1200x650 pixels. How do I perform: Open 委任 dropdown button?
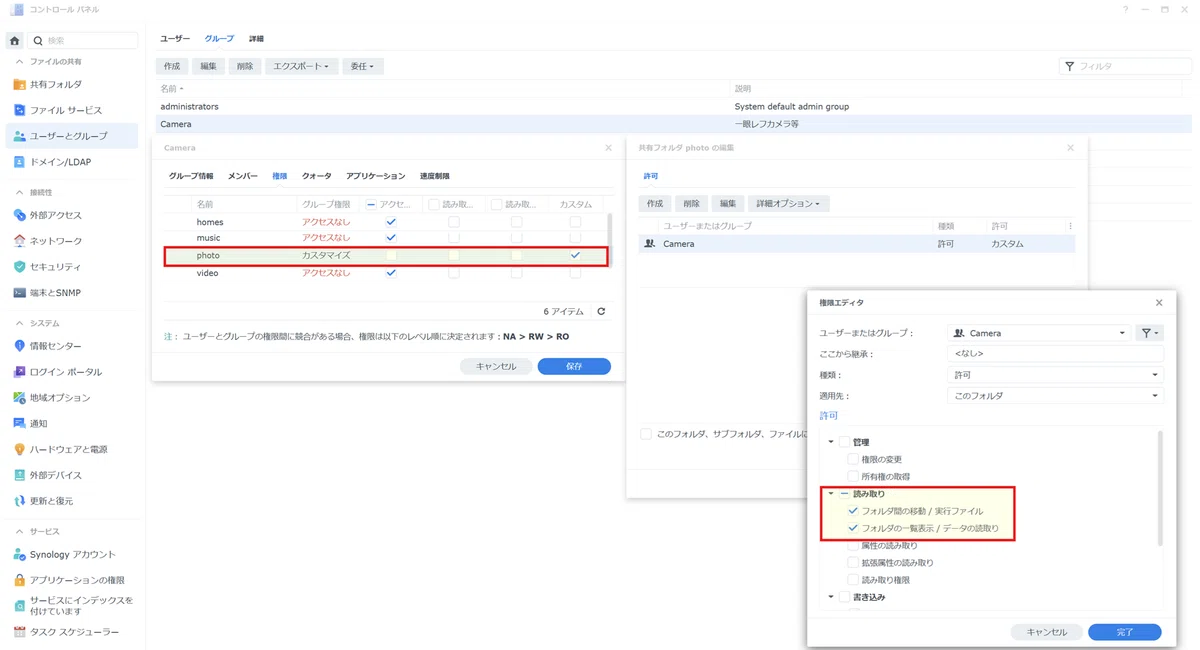click(x=363, y=66)
